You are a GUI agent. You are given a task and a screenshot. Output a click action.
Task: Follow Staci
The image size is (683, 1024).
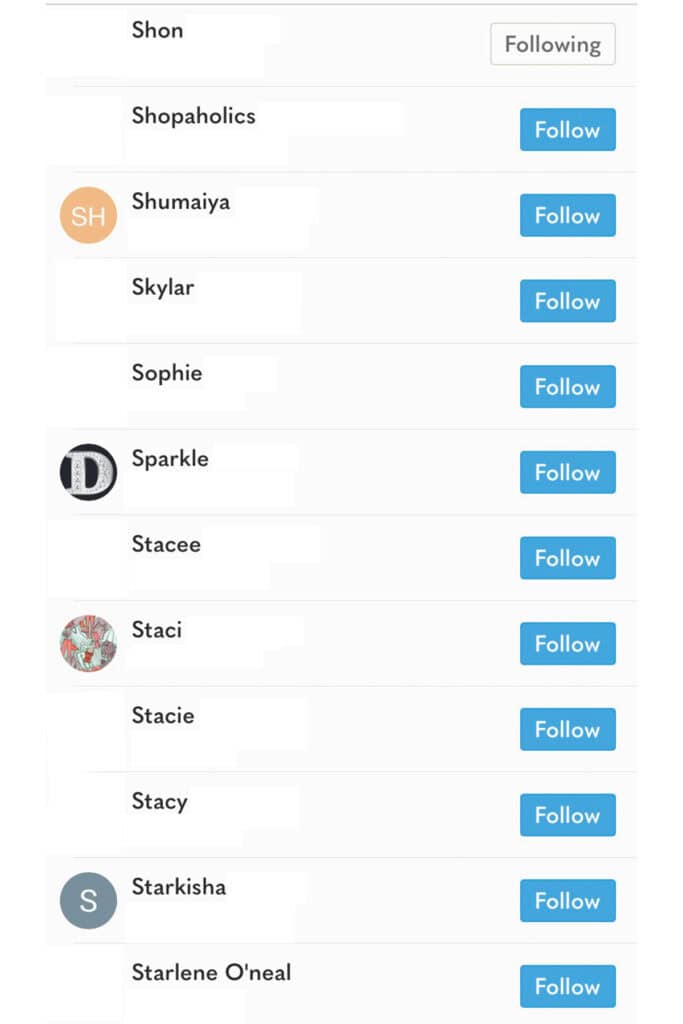pos(567,643)
